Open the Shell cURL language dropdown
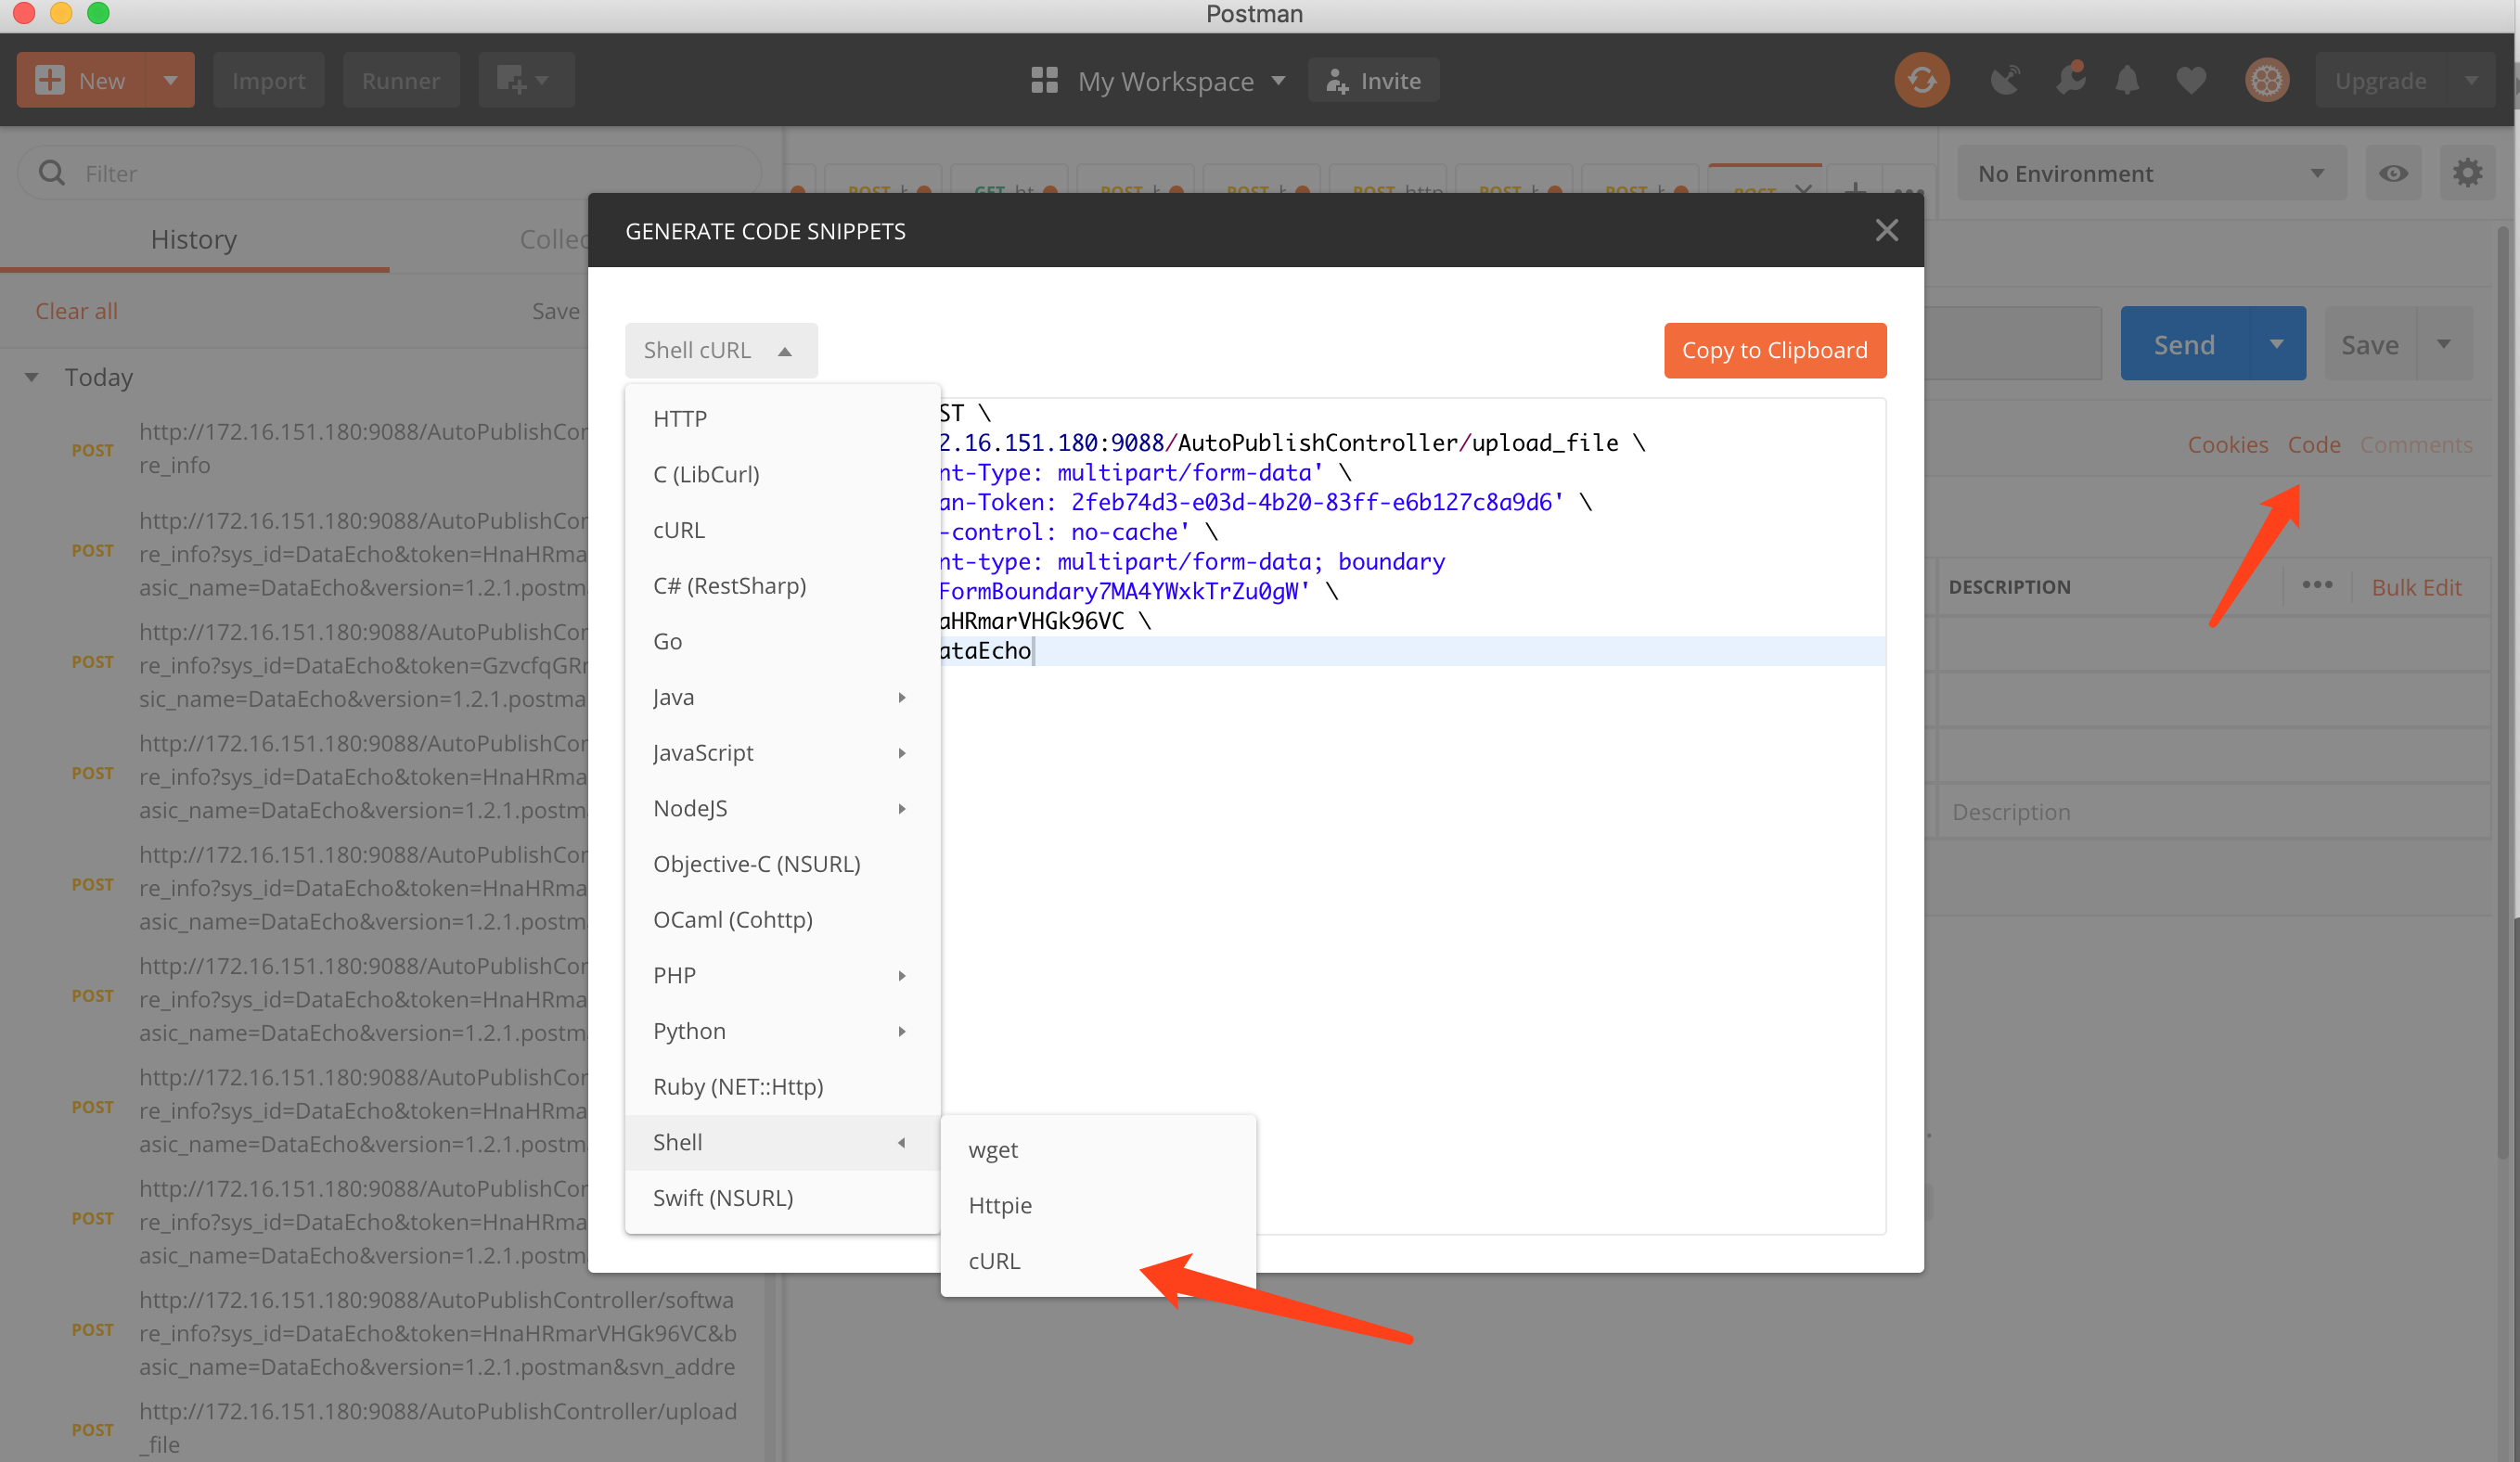Screen dimensions: 2520x1462 pos(721,350)
